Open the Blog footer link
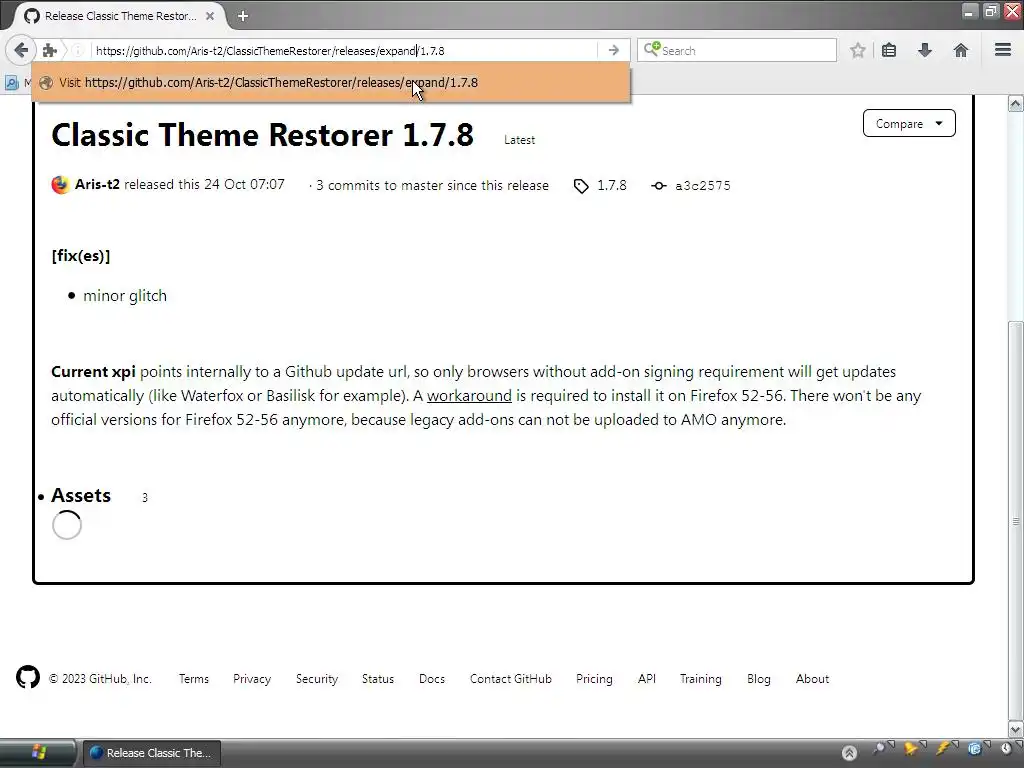The image size is (1024, 768). pos(759,679)
